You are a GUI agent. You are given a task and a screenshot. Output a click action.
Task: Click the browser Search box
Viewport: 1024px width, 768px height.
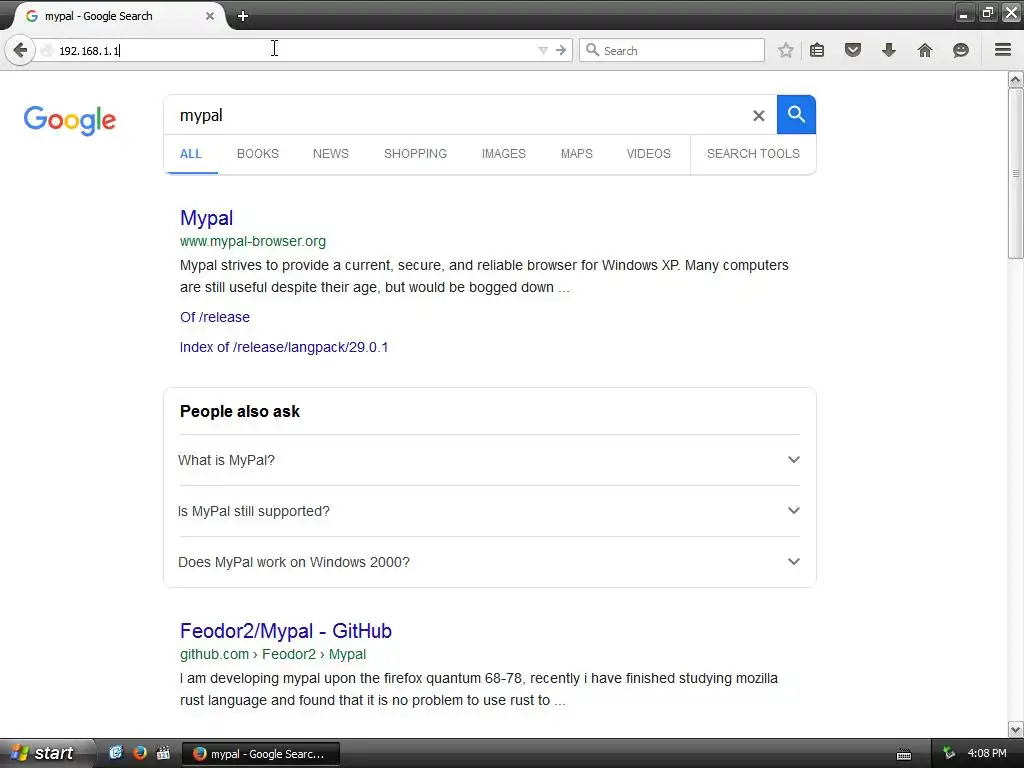click(672, 50)
